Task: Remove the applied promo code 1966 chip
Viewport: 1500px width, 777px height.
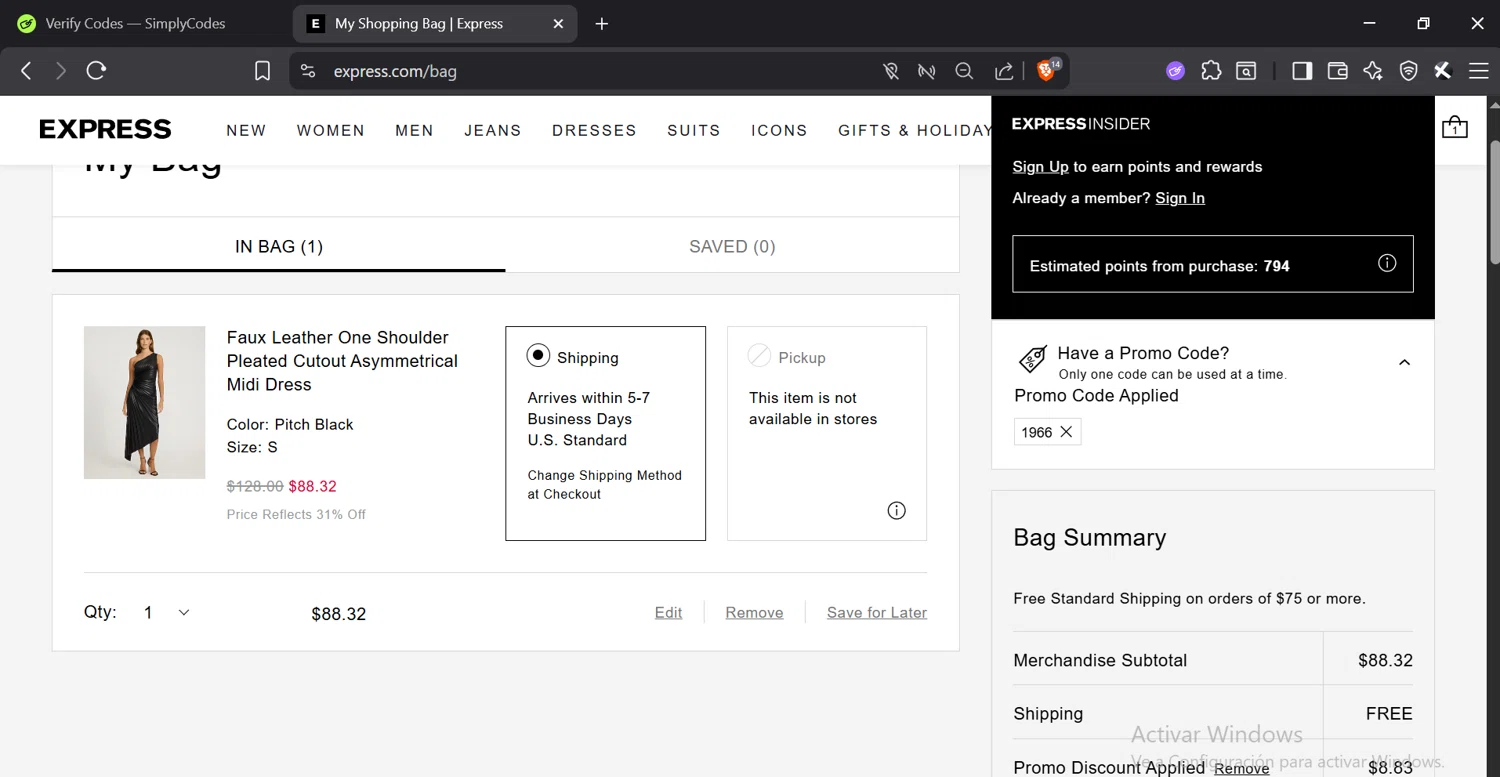Action: [x=1066, y=432]
